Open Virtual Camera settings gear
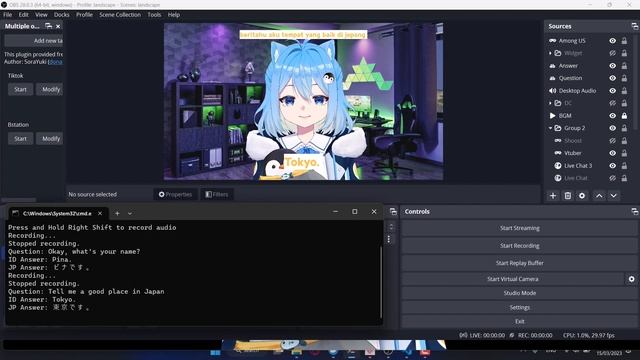The height and width of the screenshot is (360, 640). 631,279
